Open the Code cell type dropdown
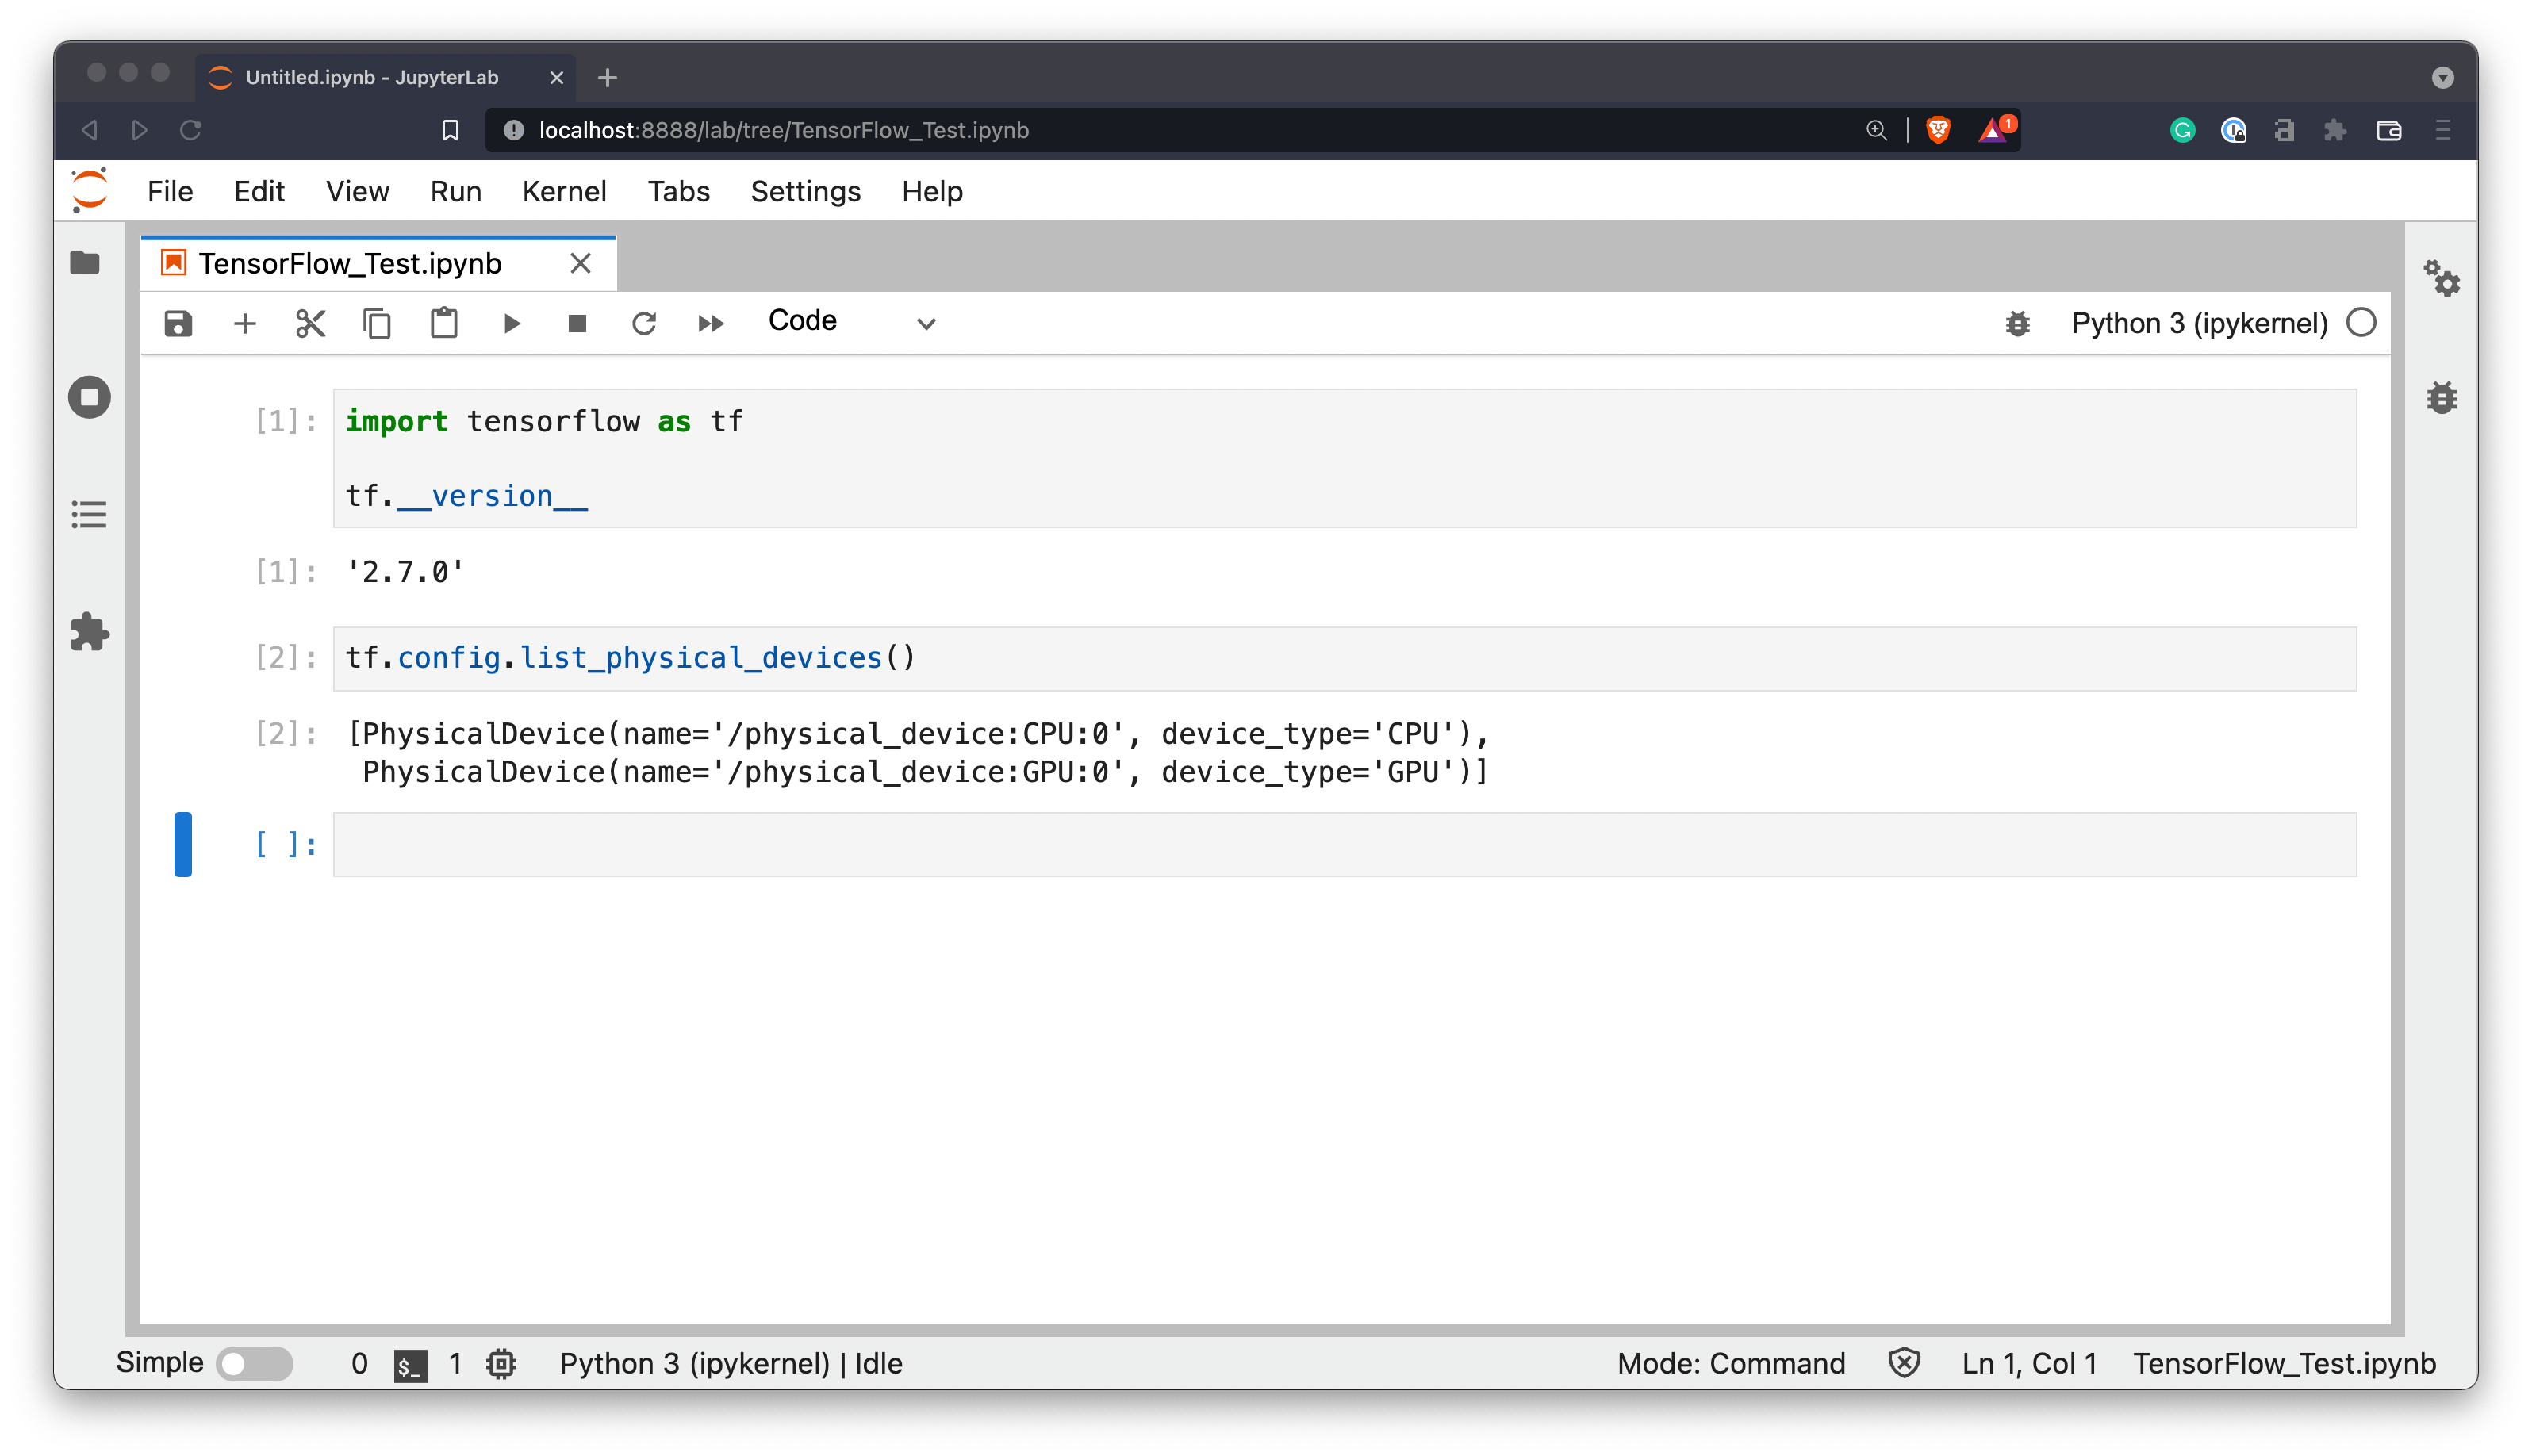The width and height of the screenshot is (2532, 1456). [852, 321]
